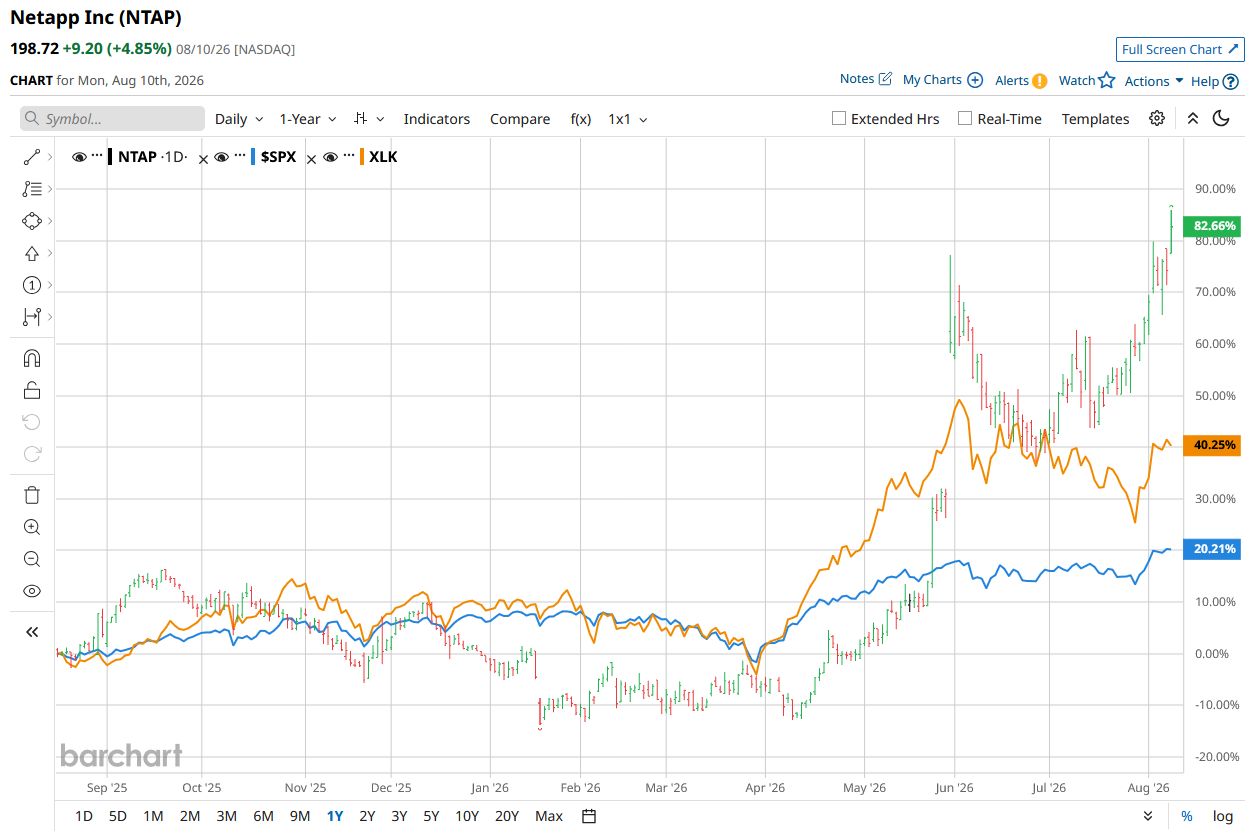This screenshot has height=833, width=1252.
Task: Collapse the header using the double up arrow
Action: [1192, 118]
